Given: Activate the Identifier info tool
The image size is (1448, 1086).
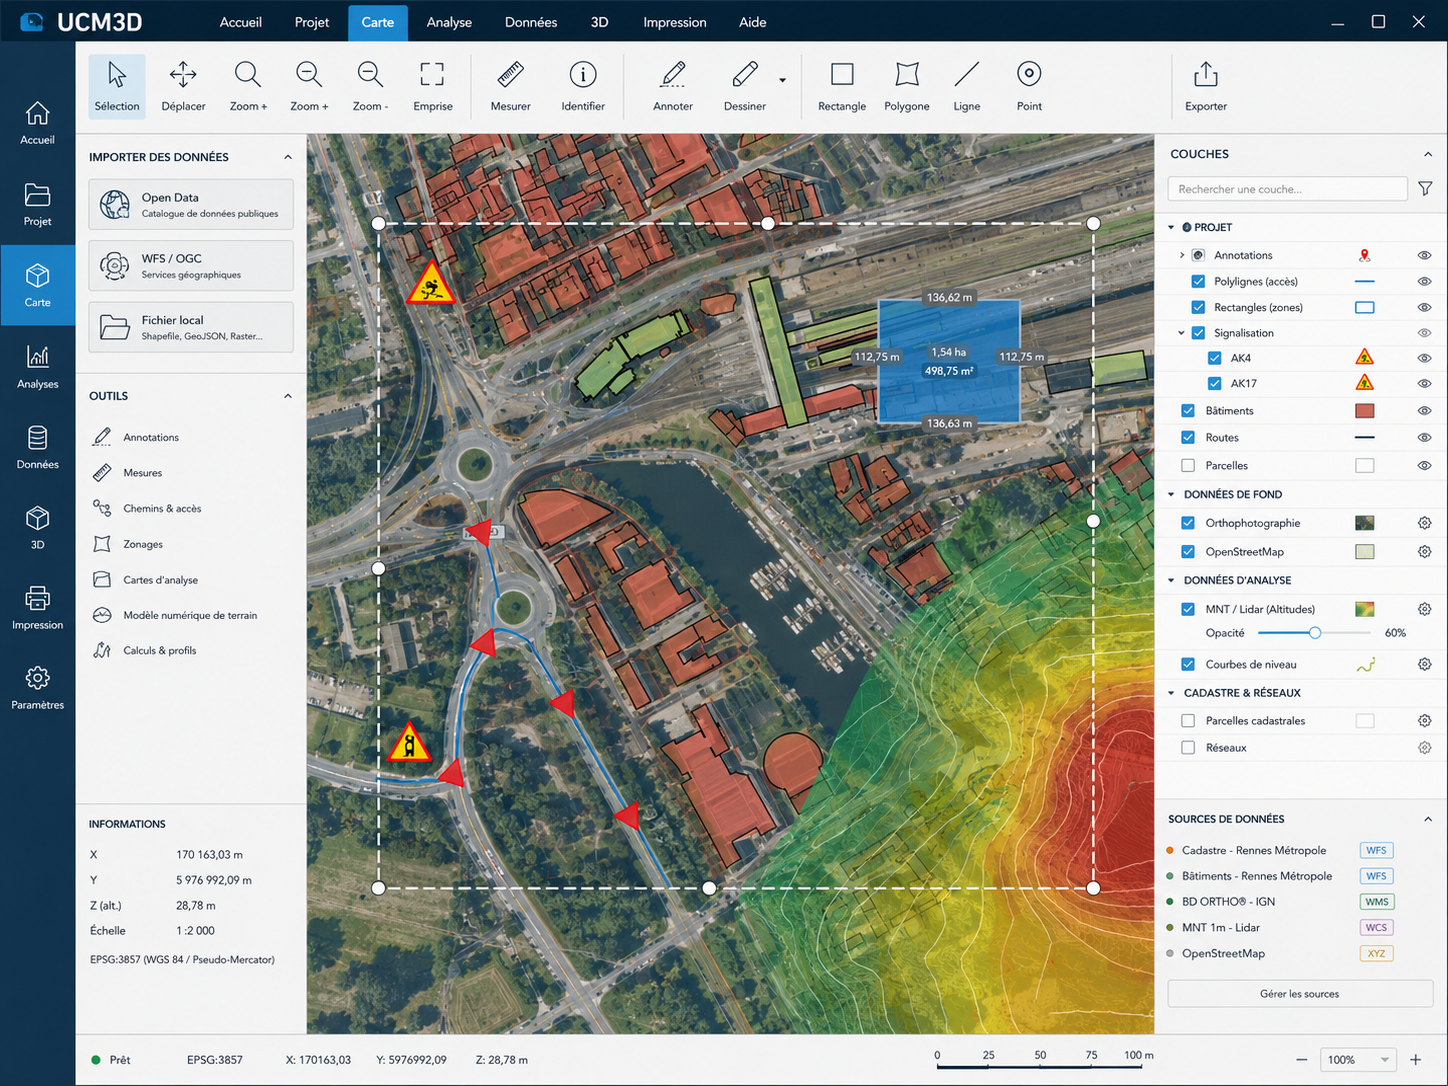Looking at the screenshot, I should tap(583, 86).
